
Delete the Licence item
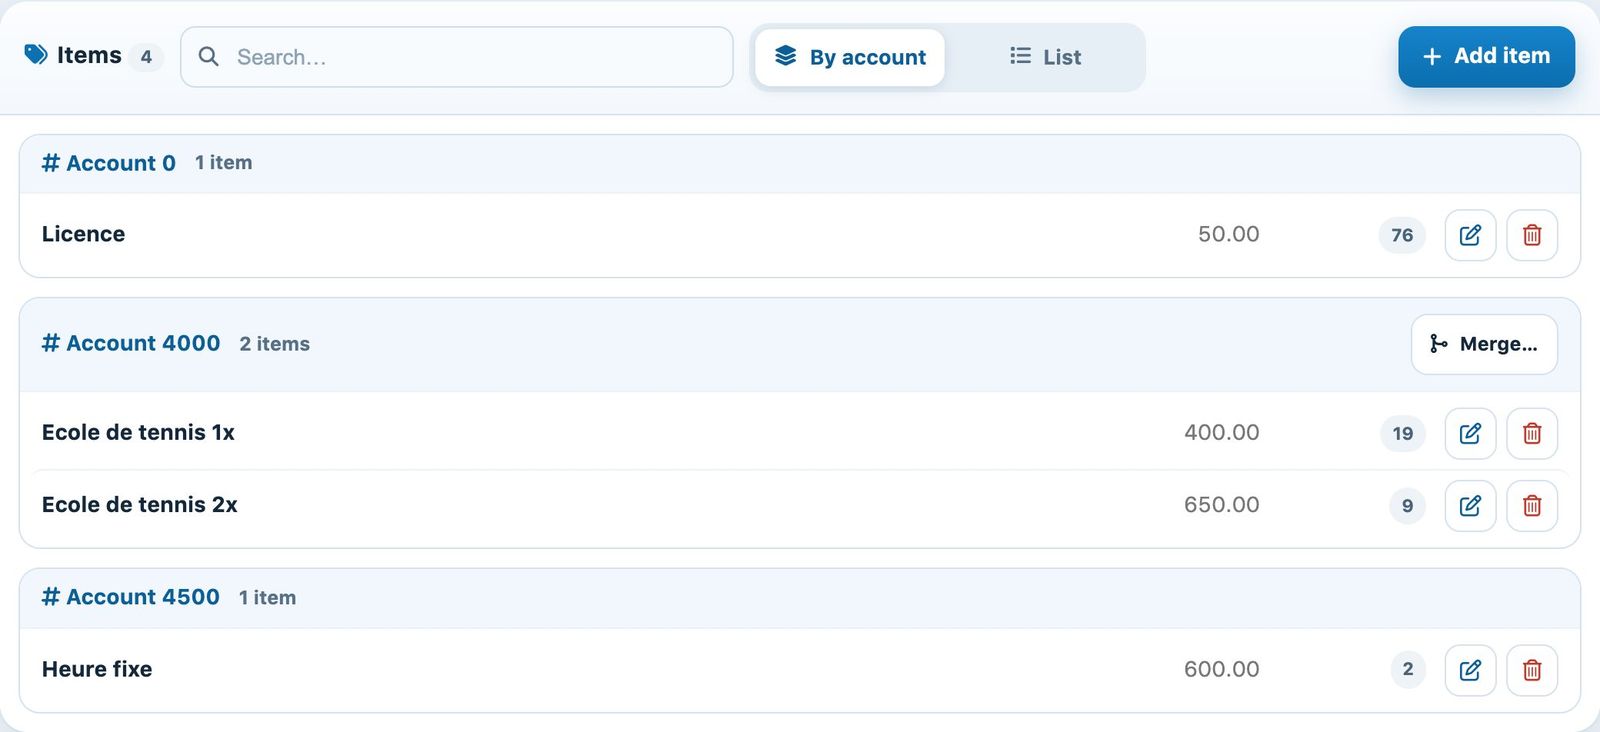tap(1532, 235)
